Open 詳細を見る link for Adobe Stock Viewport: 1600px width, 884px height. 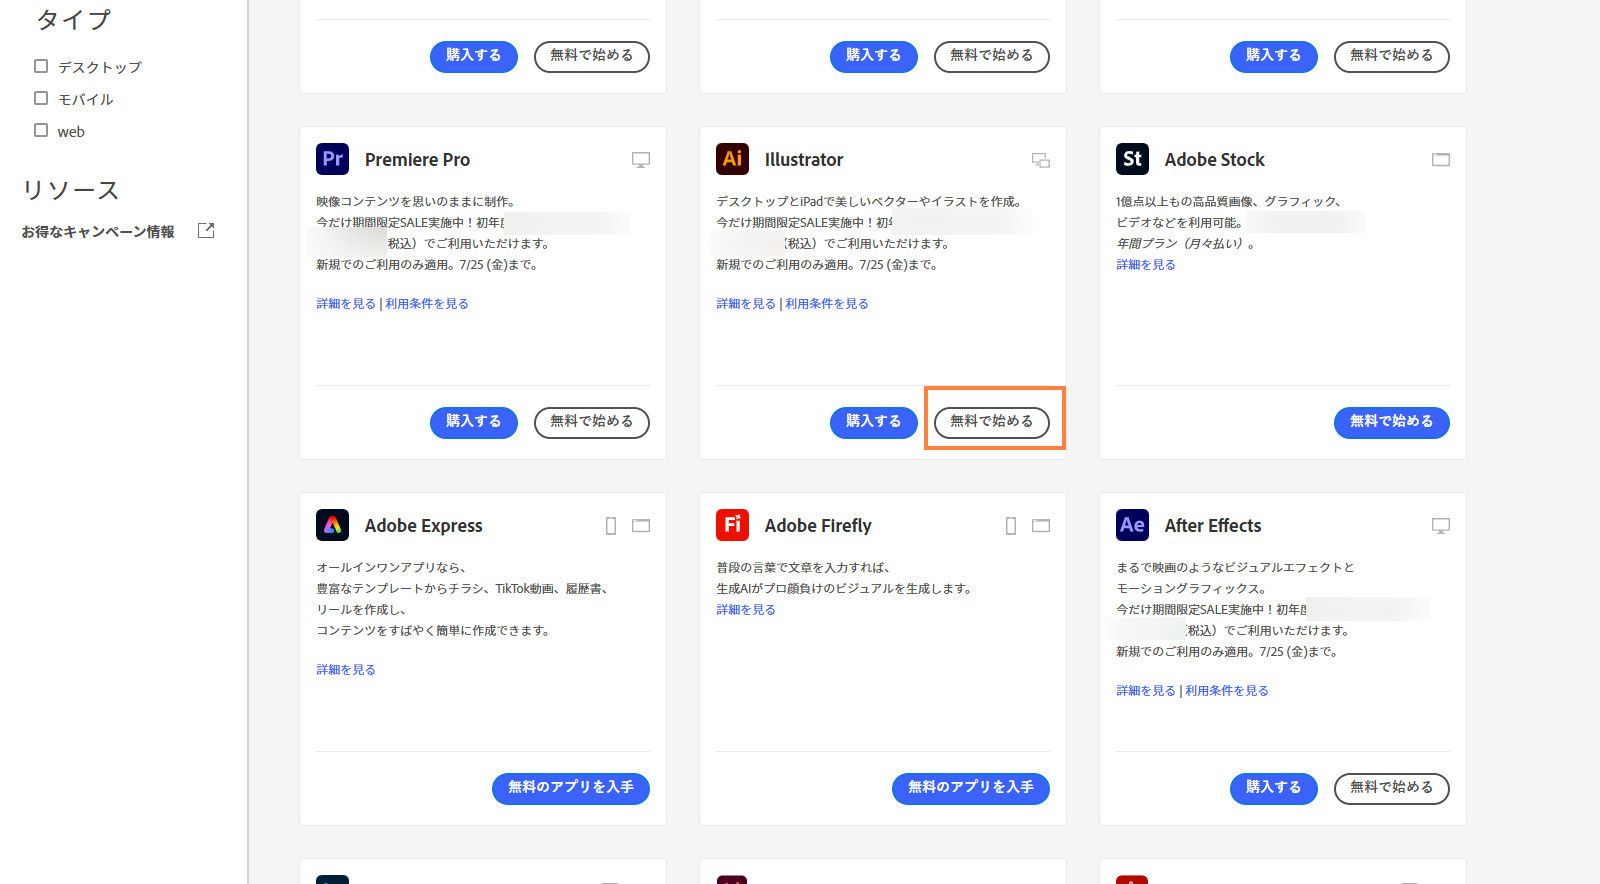(1146, 265)
